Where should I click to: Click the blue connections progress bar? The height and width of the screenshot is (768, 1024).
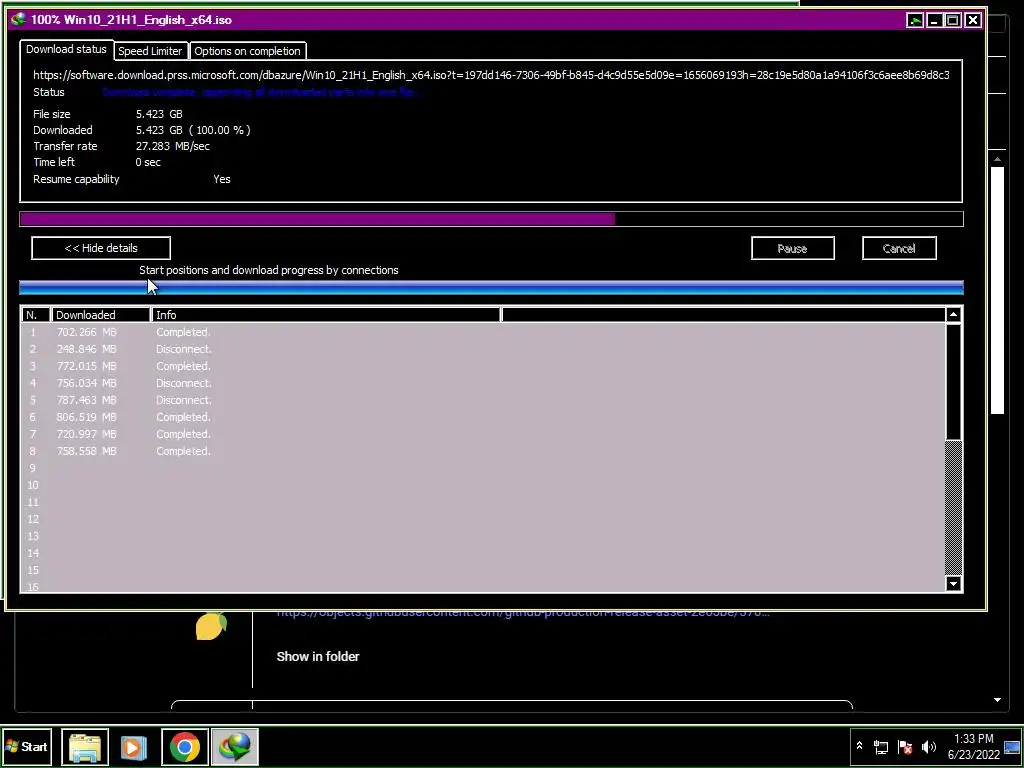pyautogui.click(x=491, y=287)
